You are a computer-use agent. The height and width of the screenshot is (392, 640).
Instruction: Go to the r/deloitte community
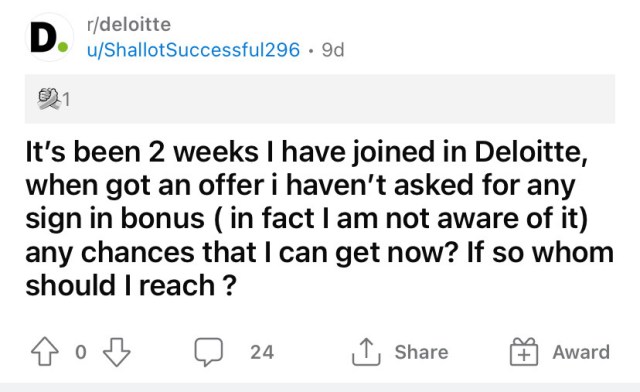[129, 24]
